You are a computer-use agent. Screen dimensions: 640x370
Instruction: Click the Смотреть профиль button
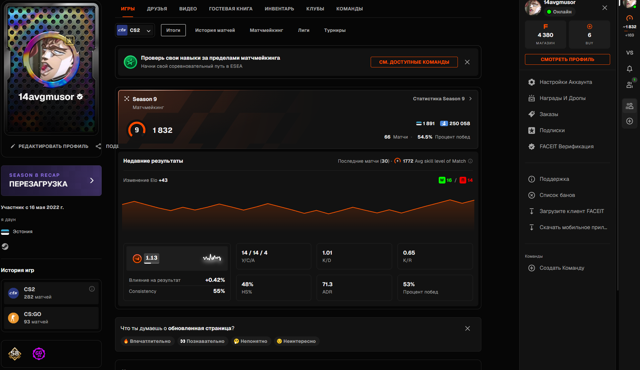[x=567, y=60]
